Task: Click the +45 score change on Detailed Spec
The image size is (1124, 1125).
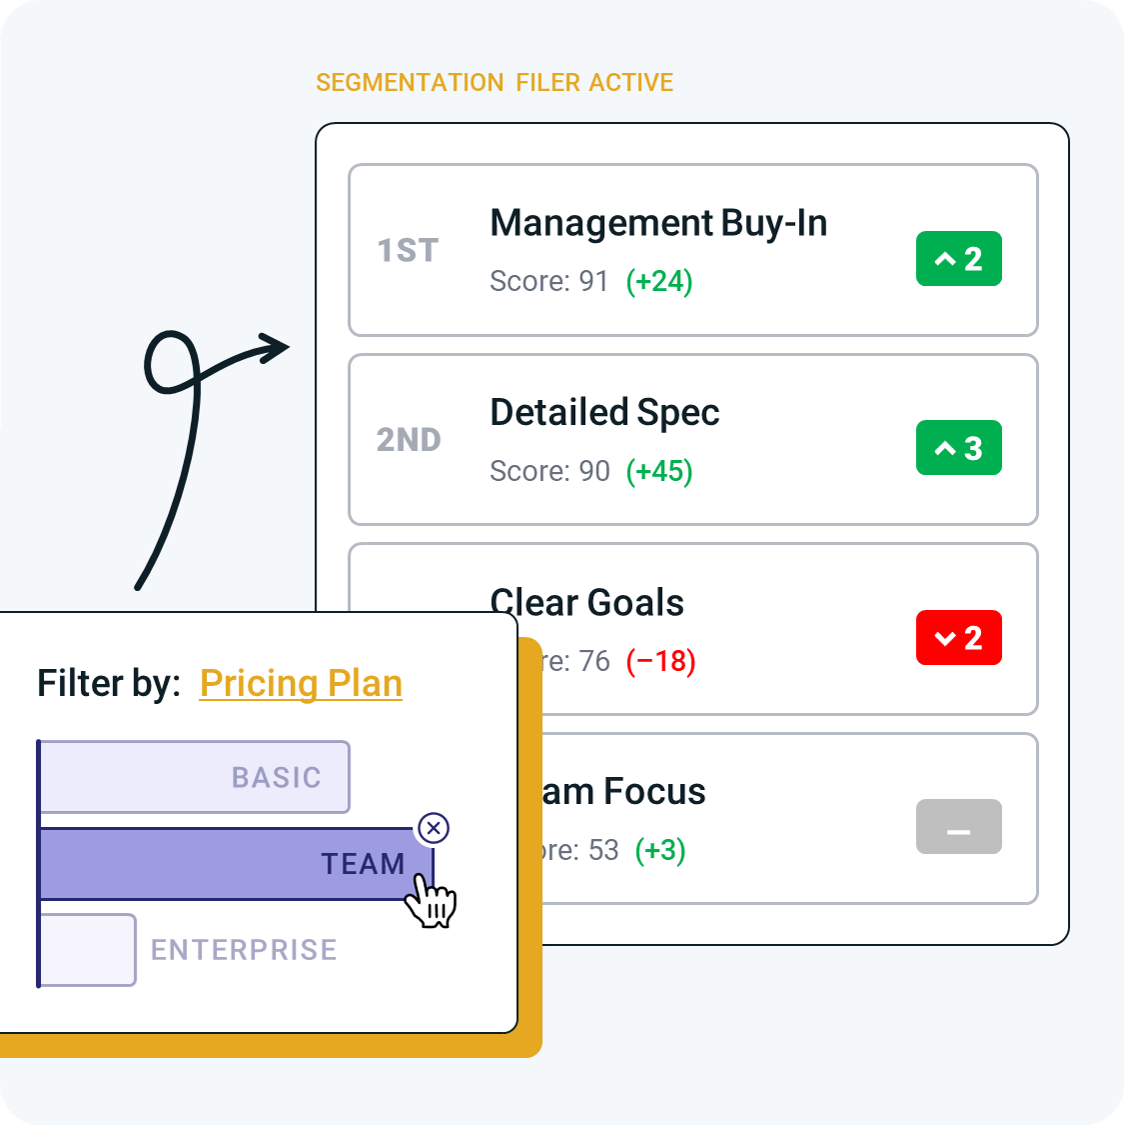Action: pyautogui.click(x=659, y=471)
